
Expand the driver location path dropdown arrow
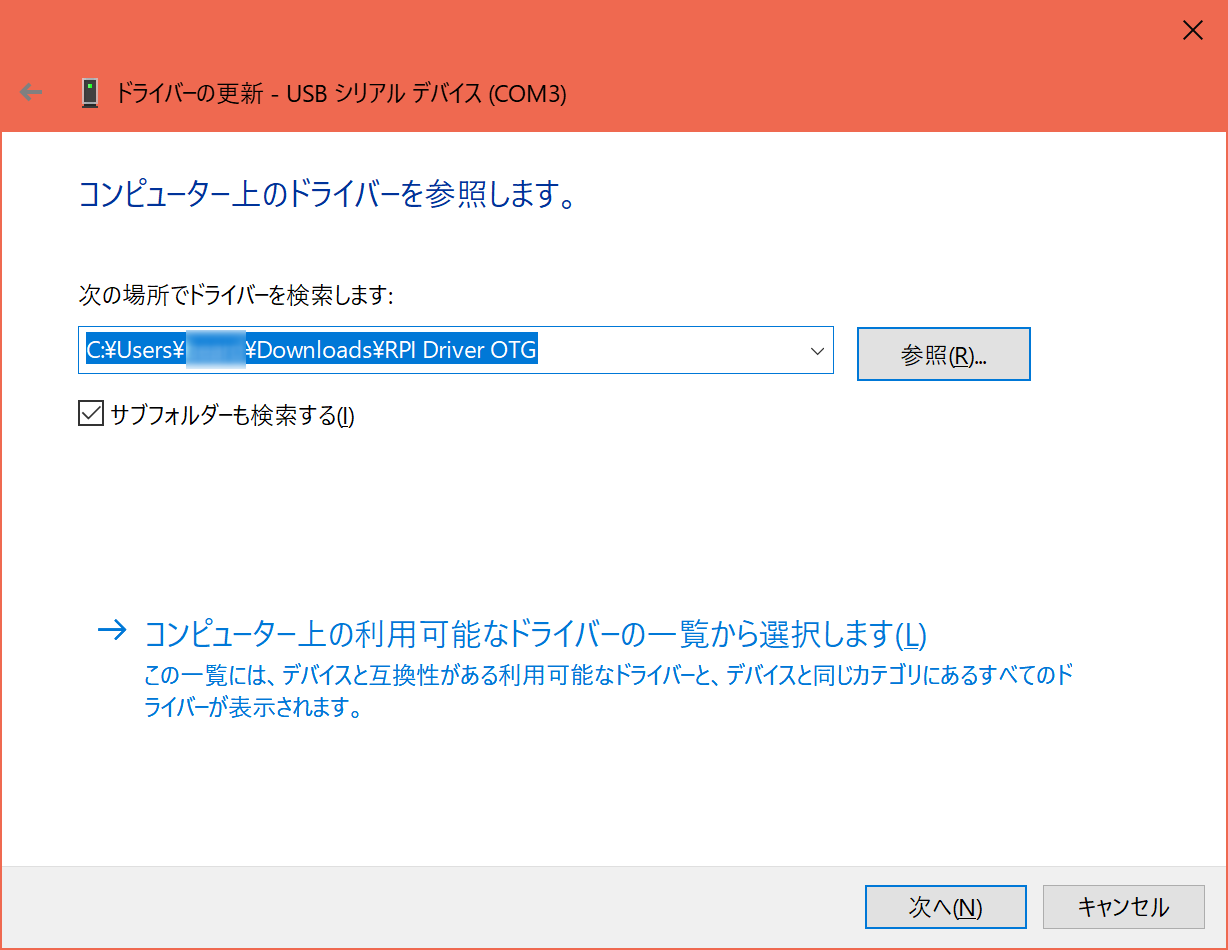click(x=816, y=351)
